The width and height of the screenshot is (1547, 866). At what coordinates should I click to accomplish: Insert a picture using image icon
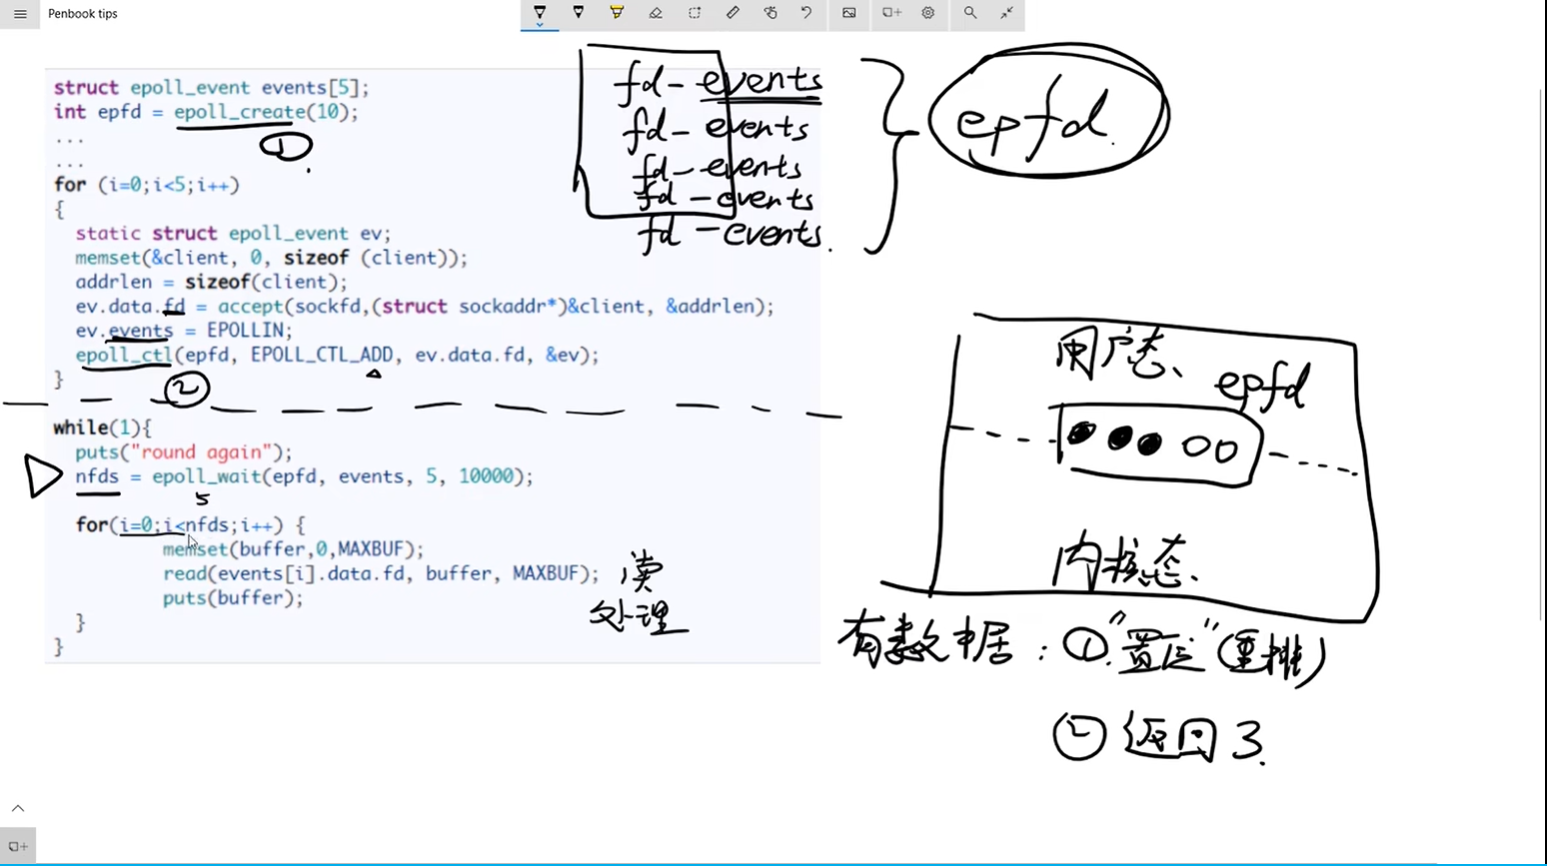849,13
